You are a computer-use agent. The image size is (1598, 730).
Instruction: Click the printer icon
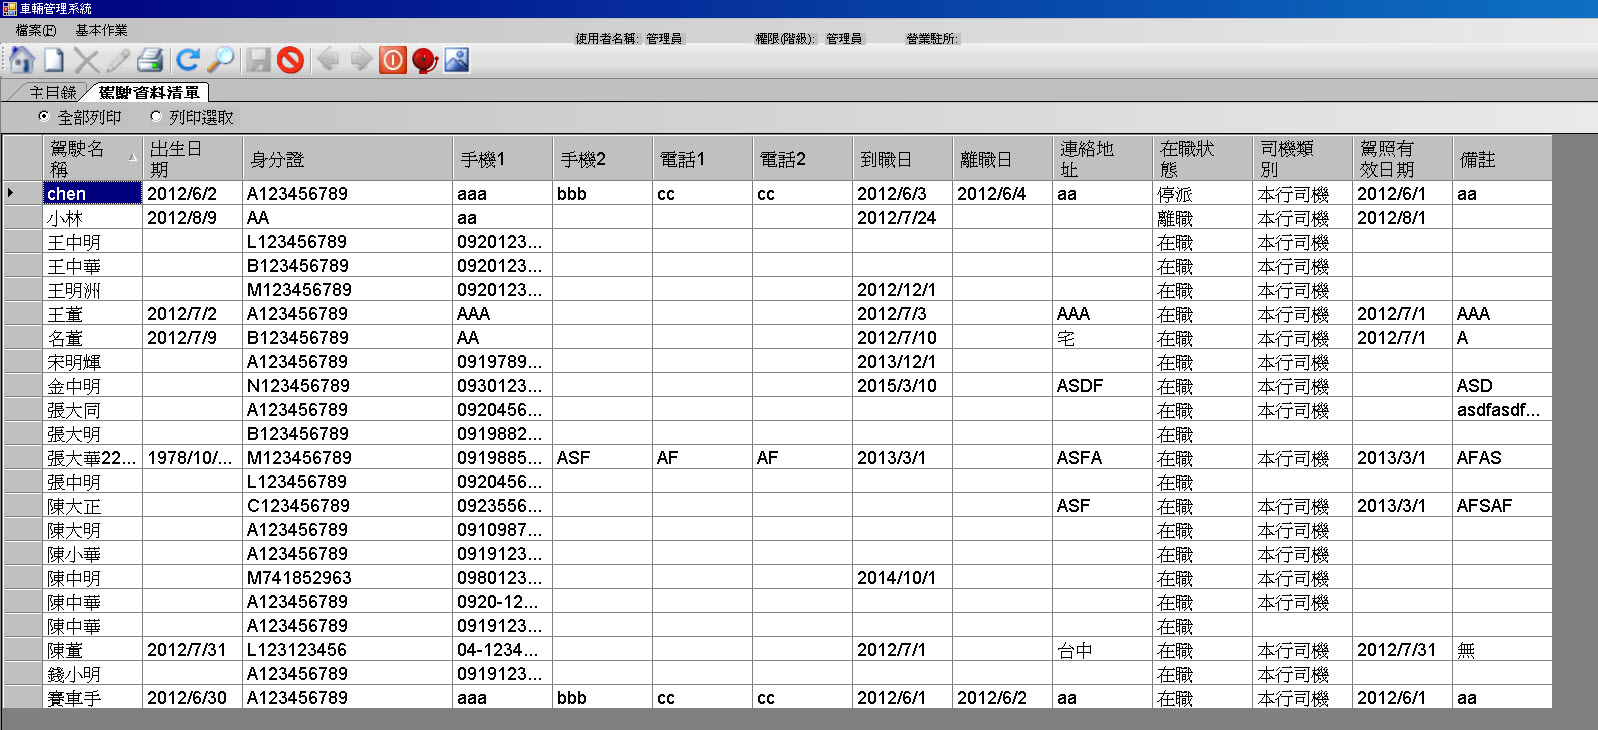(150, 60)
